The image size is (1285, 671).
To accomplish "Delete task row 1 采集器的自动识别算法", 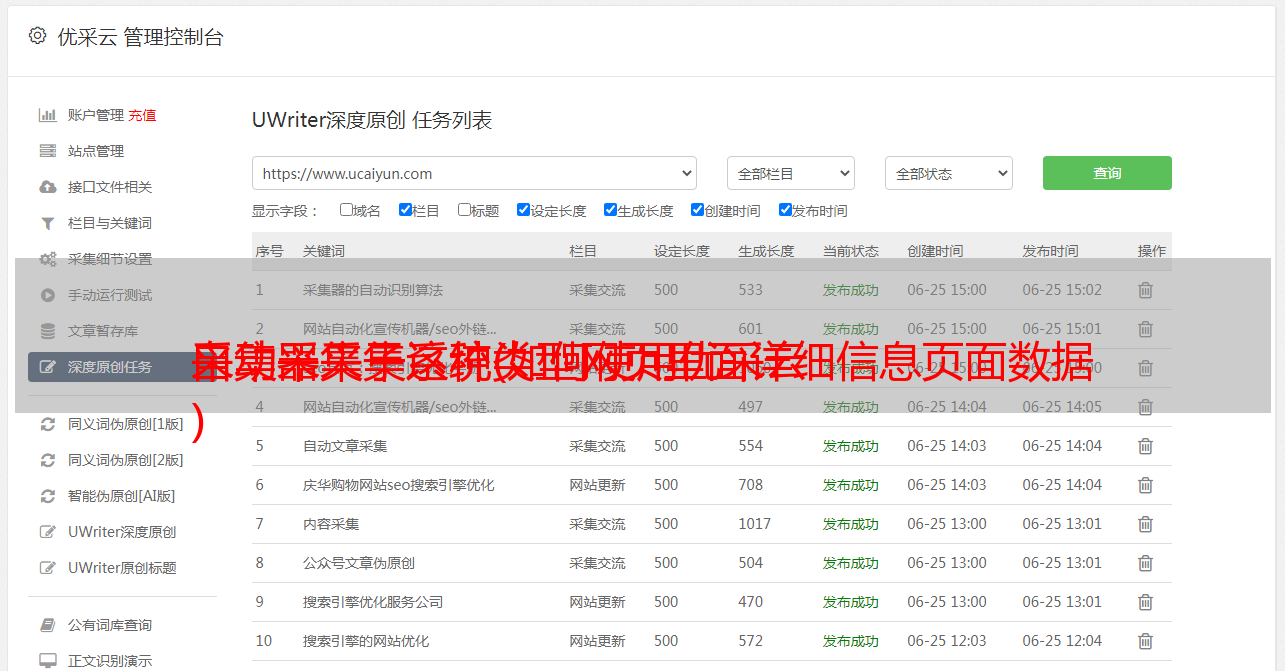I will (1146, 290).
